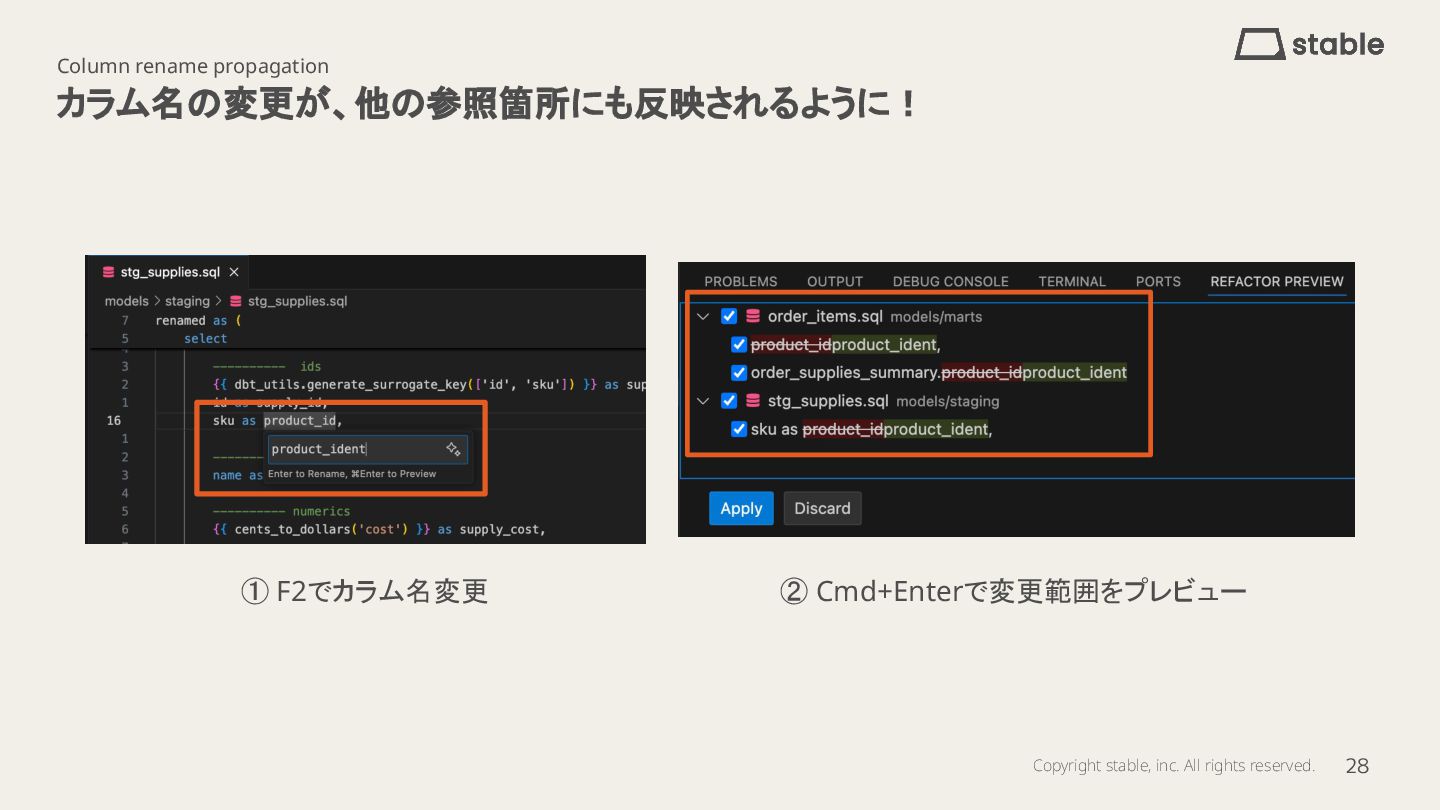Click 'staging' in the breadcrumb path
Viewport: 1440px width, 810px height.
tap(187, 301)
